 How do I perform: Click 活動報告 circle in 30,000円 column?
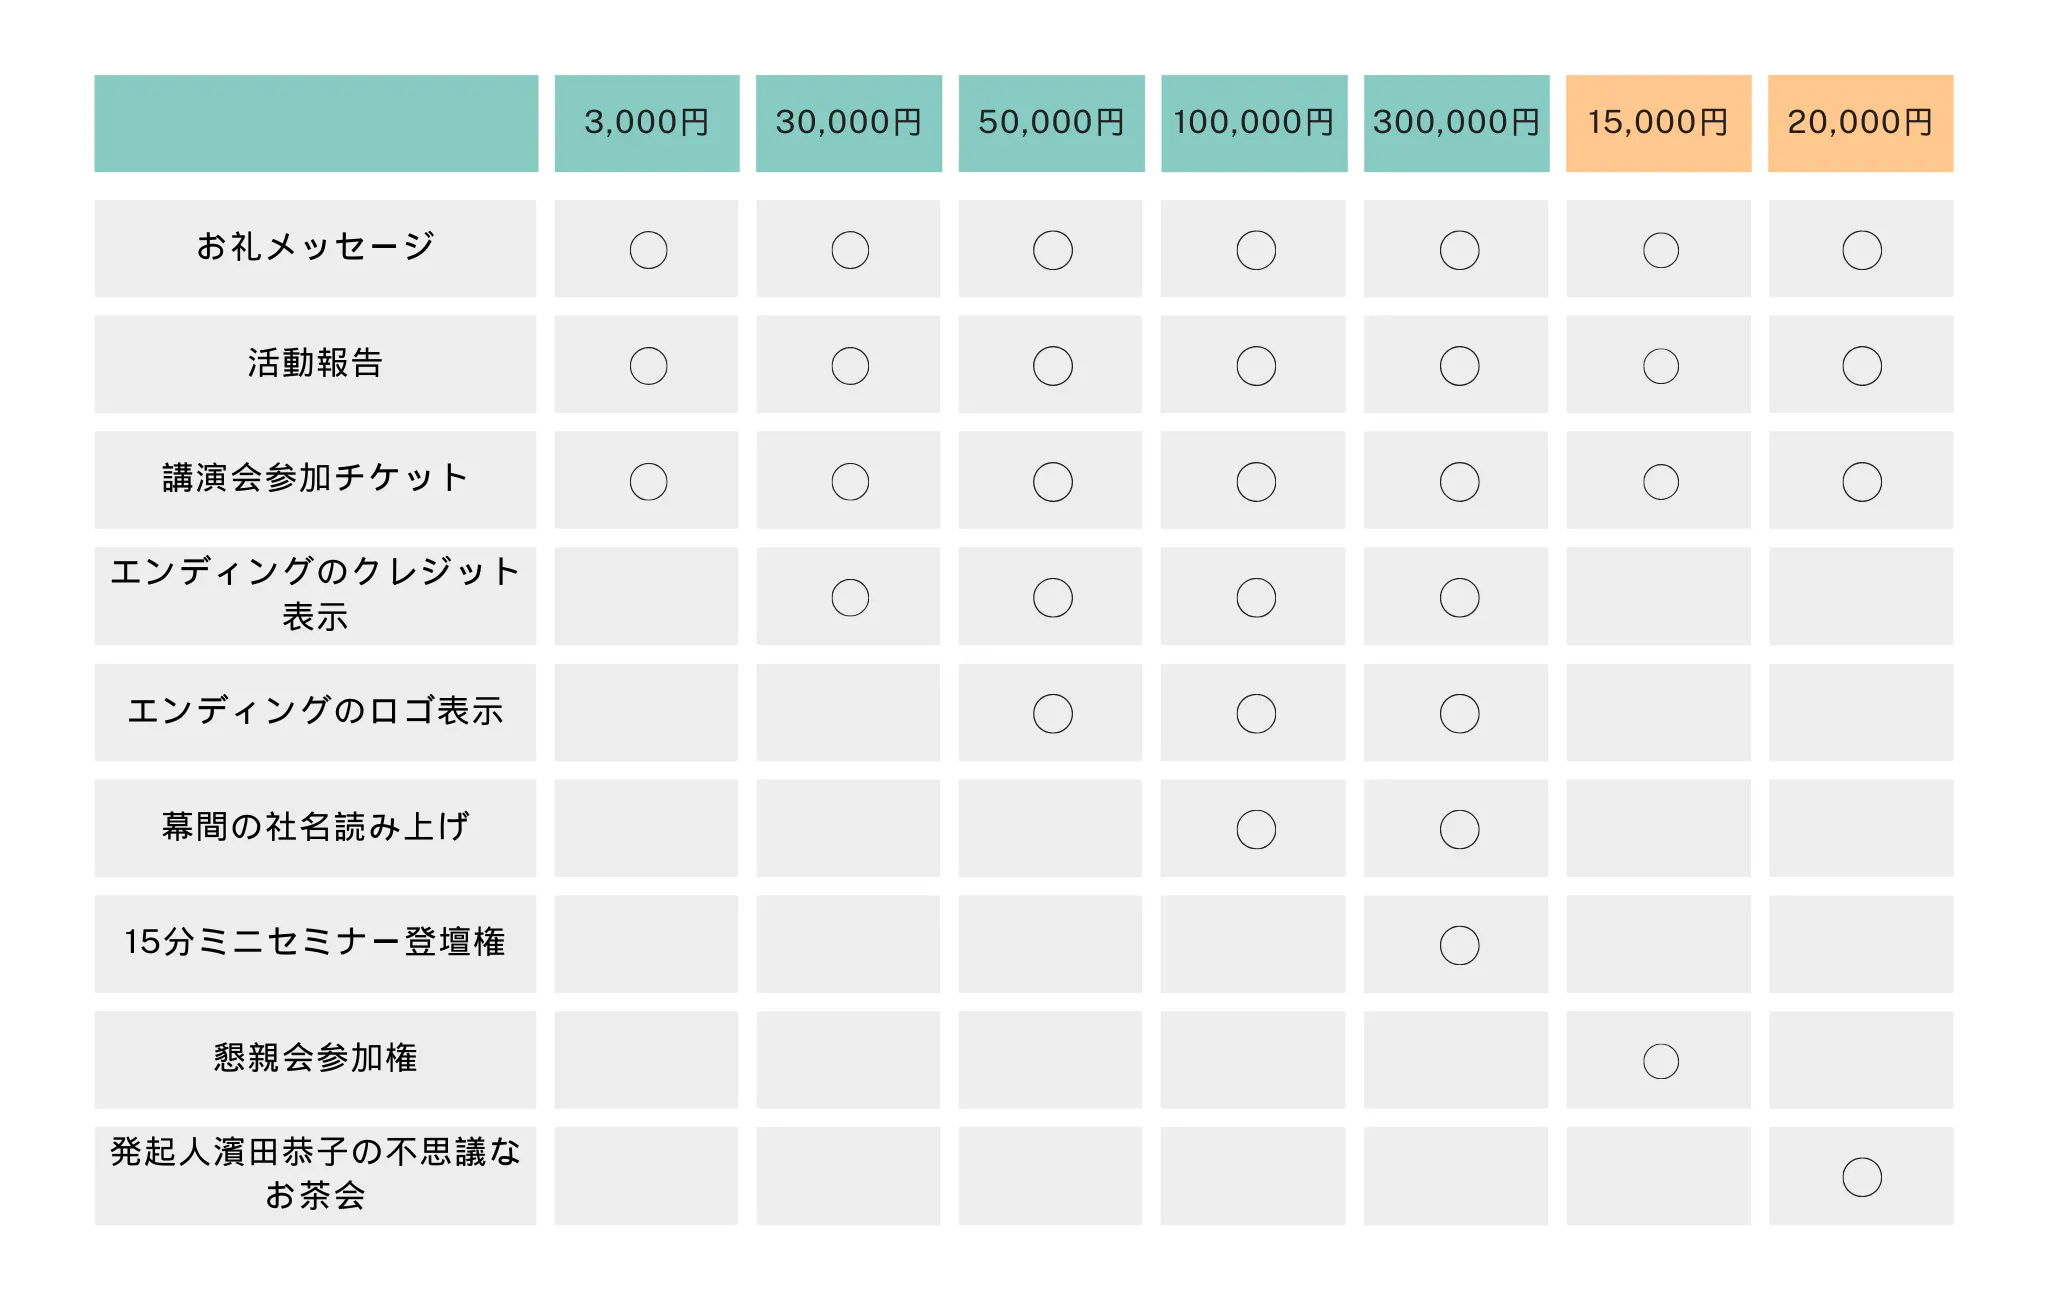click(x=850, y=366)
